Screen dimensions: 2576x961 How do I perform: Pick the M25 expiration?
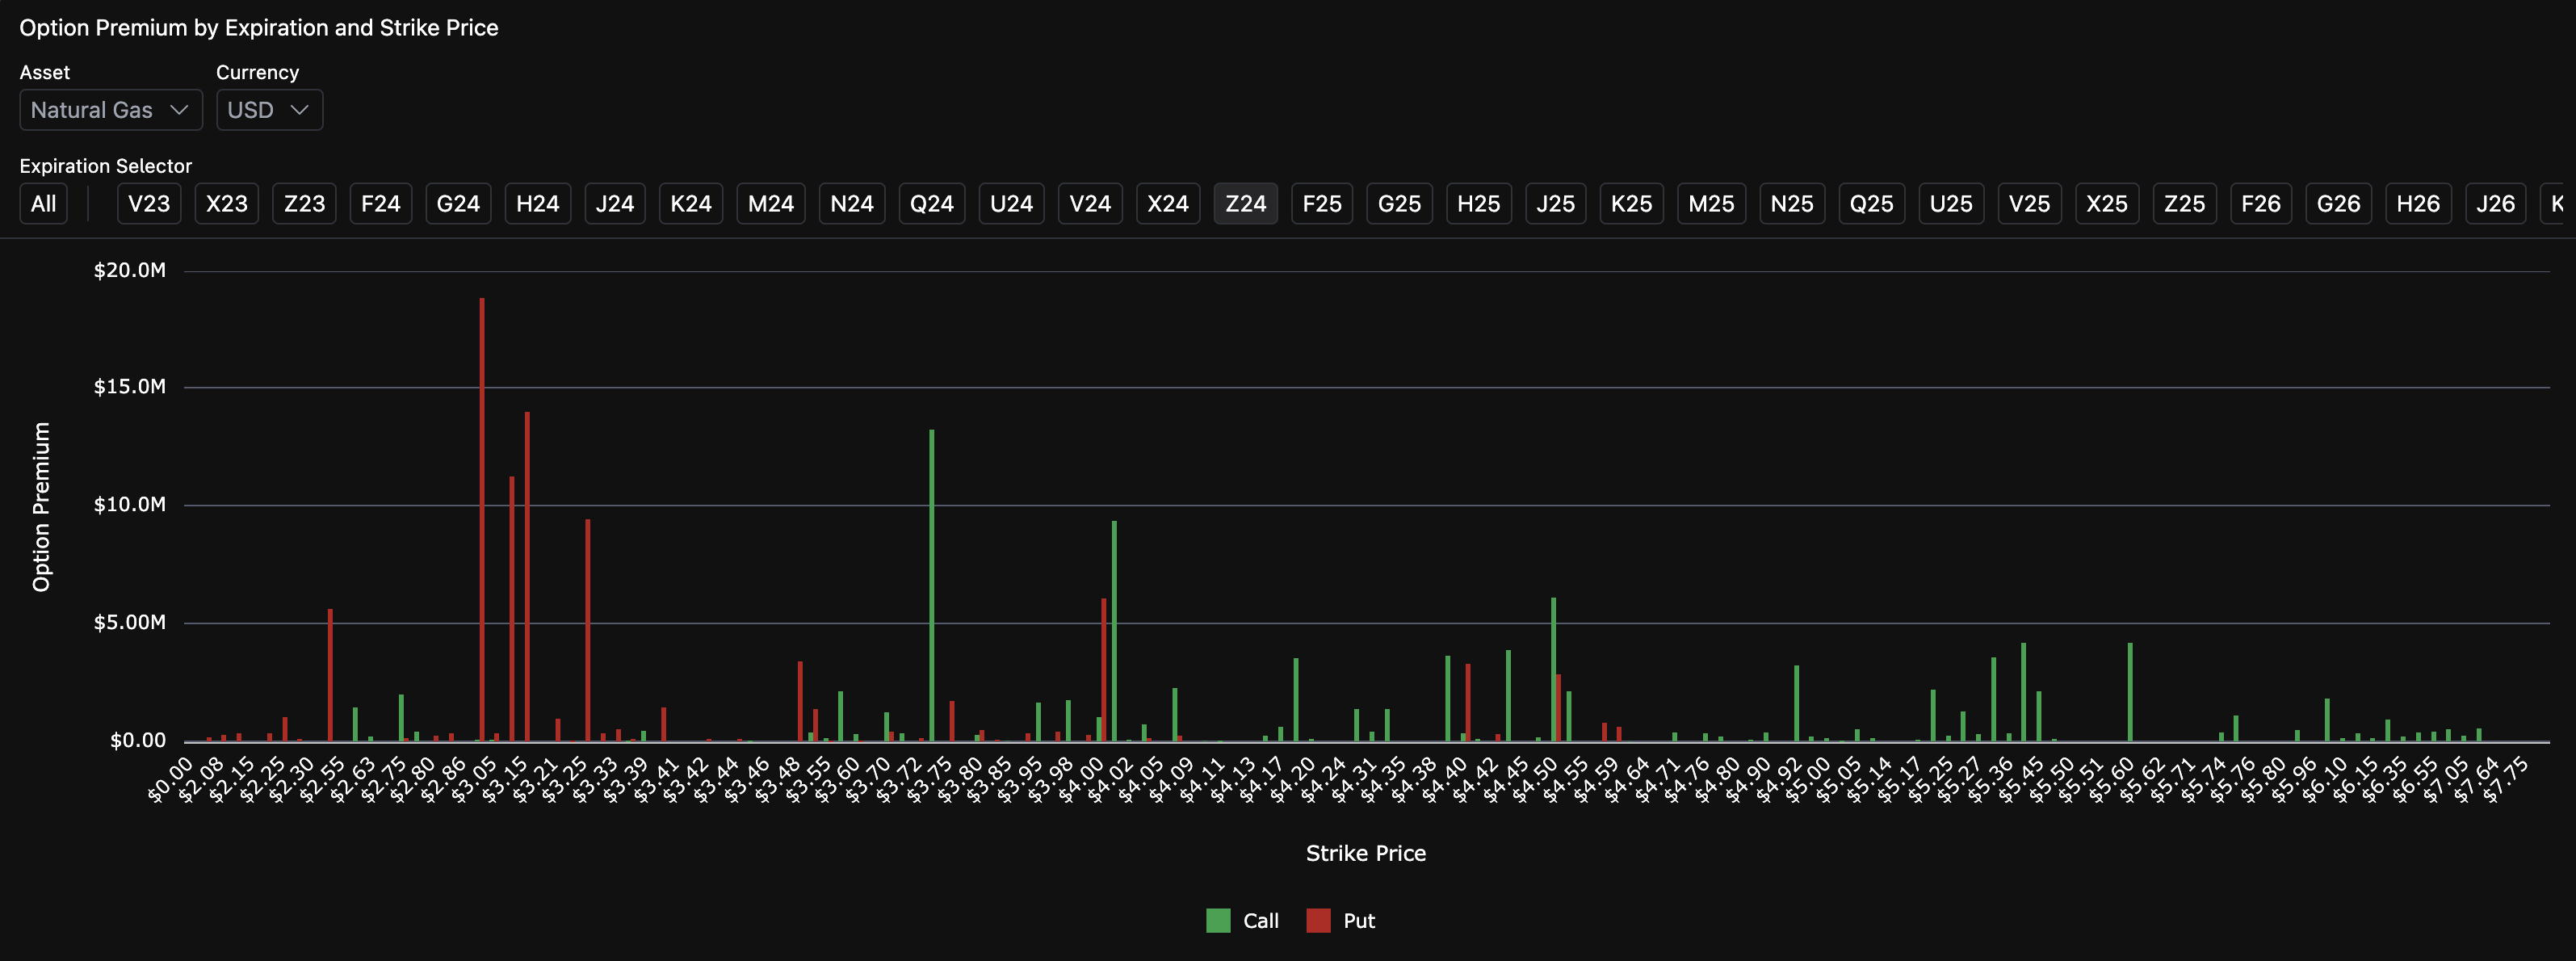point(1712,204)
